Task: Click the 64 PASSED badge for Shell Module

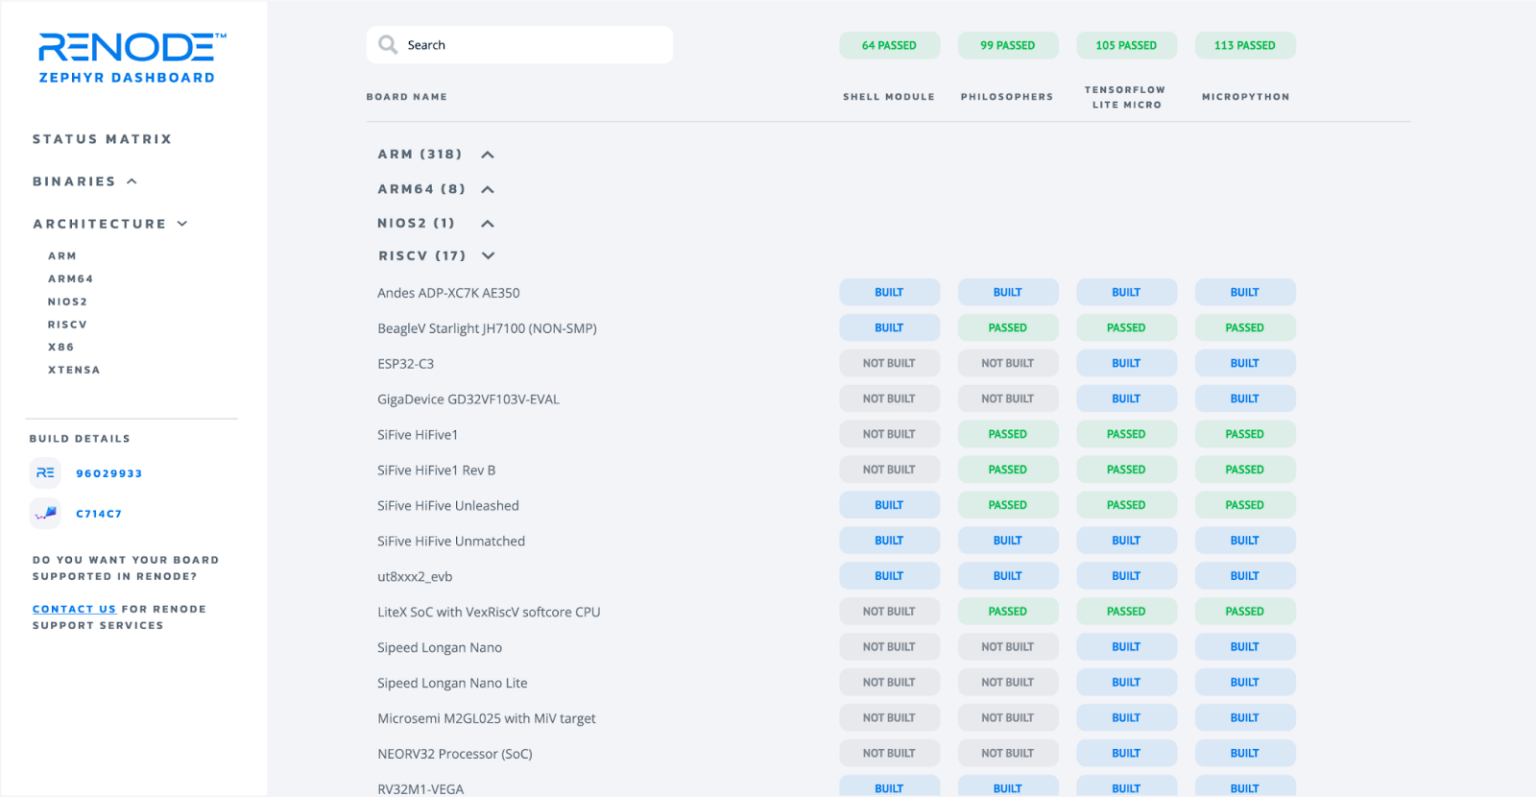Action: 889,45
